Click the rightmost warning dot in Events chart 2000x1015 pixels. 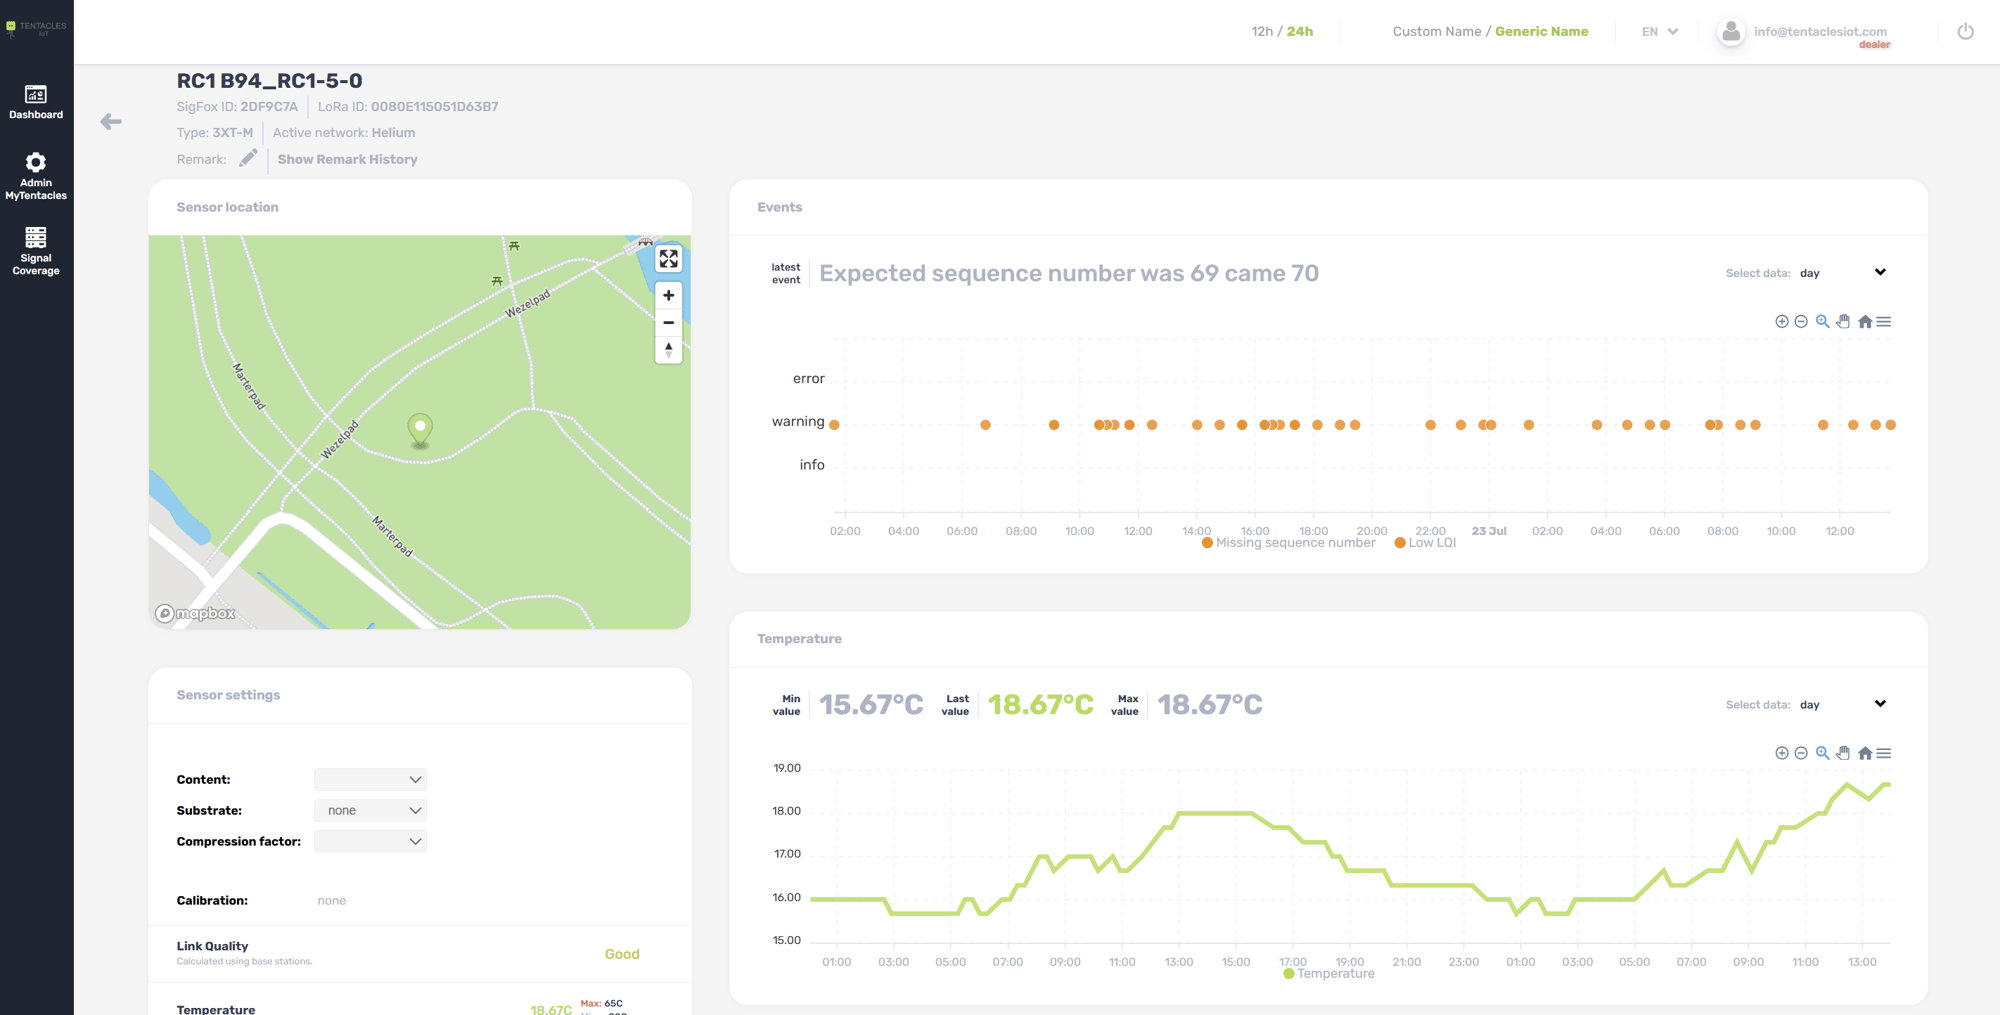1890,425
